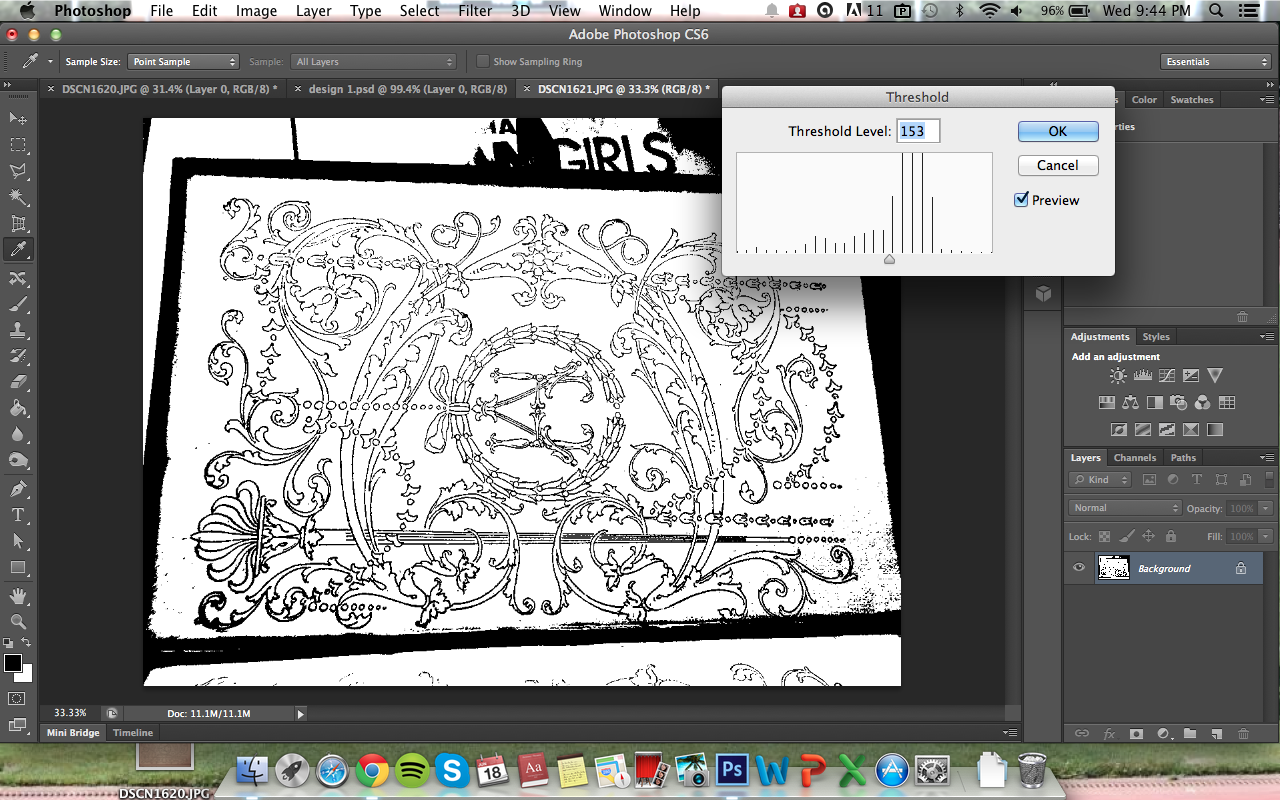Add a Vibrance adjustment
Viewport: 1280px width, 800px height.
(1215, 376)
